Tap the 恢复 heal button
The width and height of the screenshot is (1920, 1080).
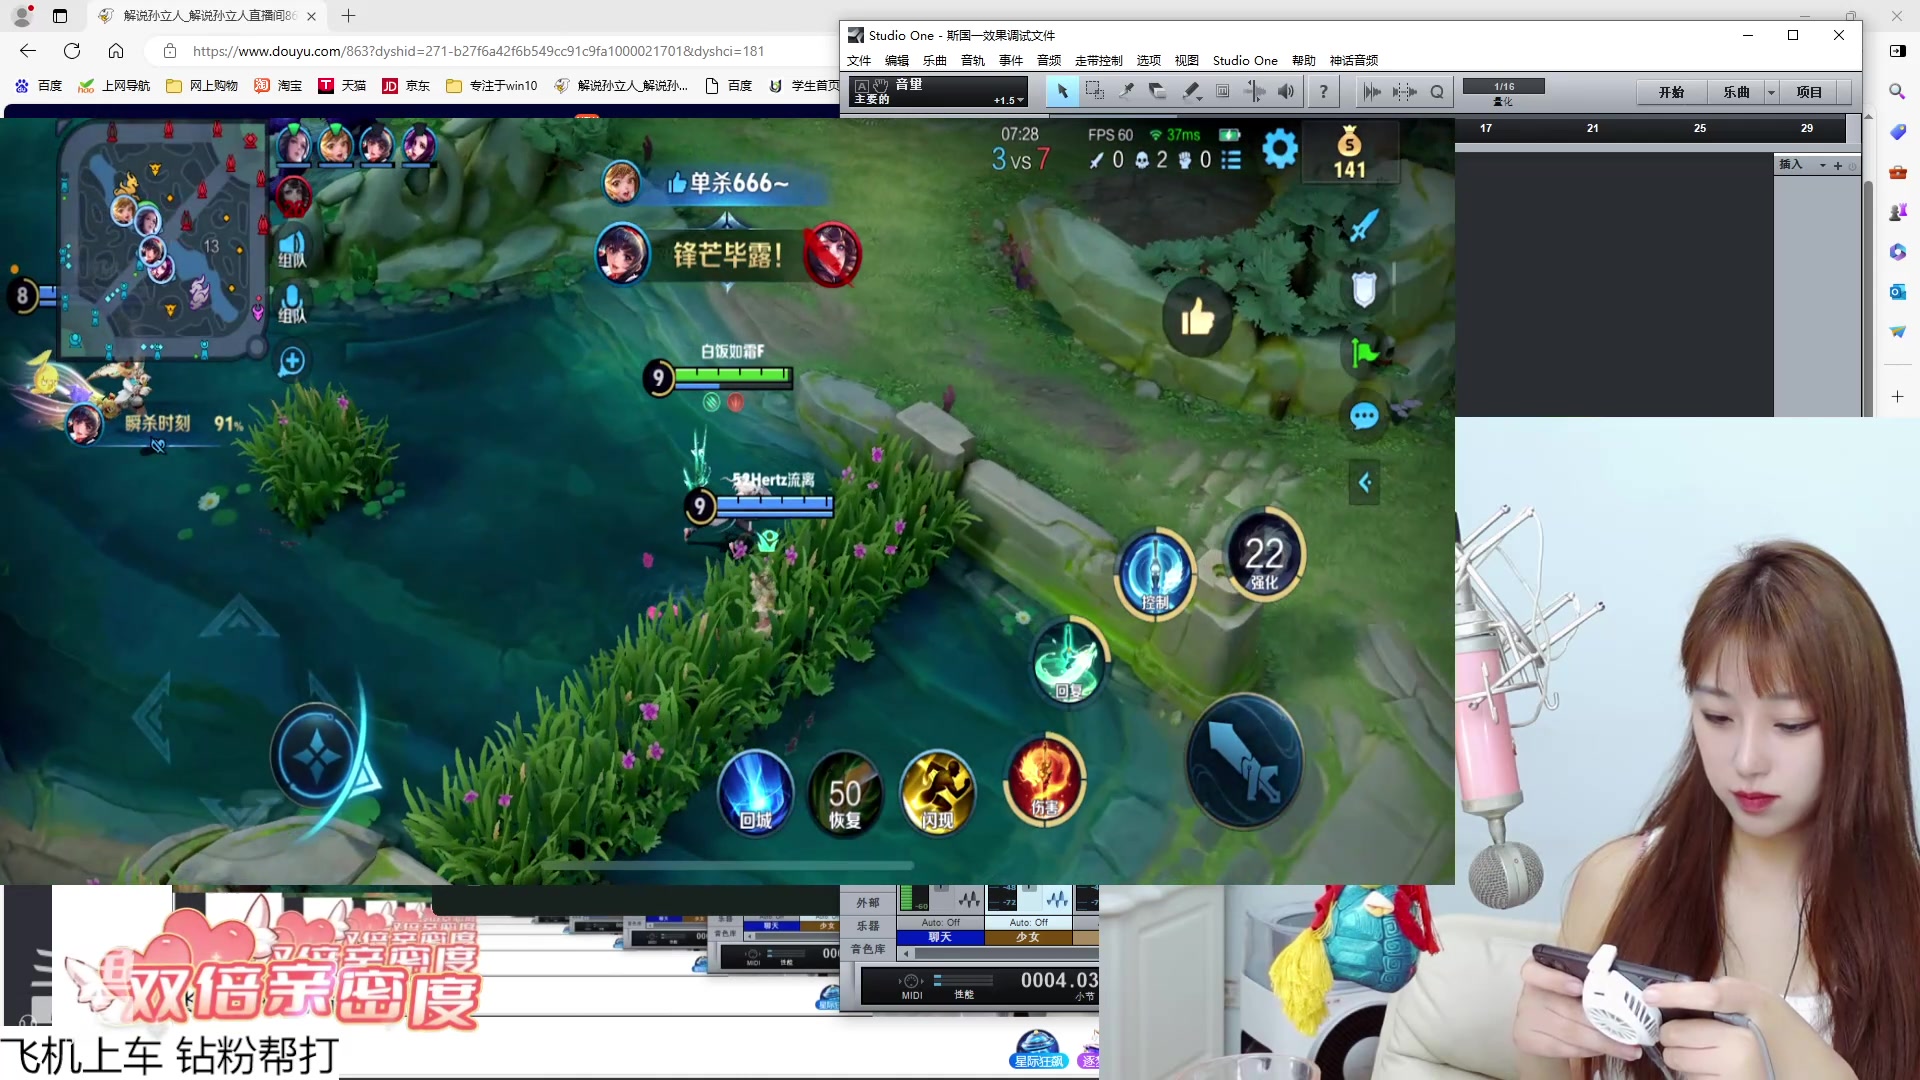[x=845, y=792]
